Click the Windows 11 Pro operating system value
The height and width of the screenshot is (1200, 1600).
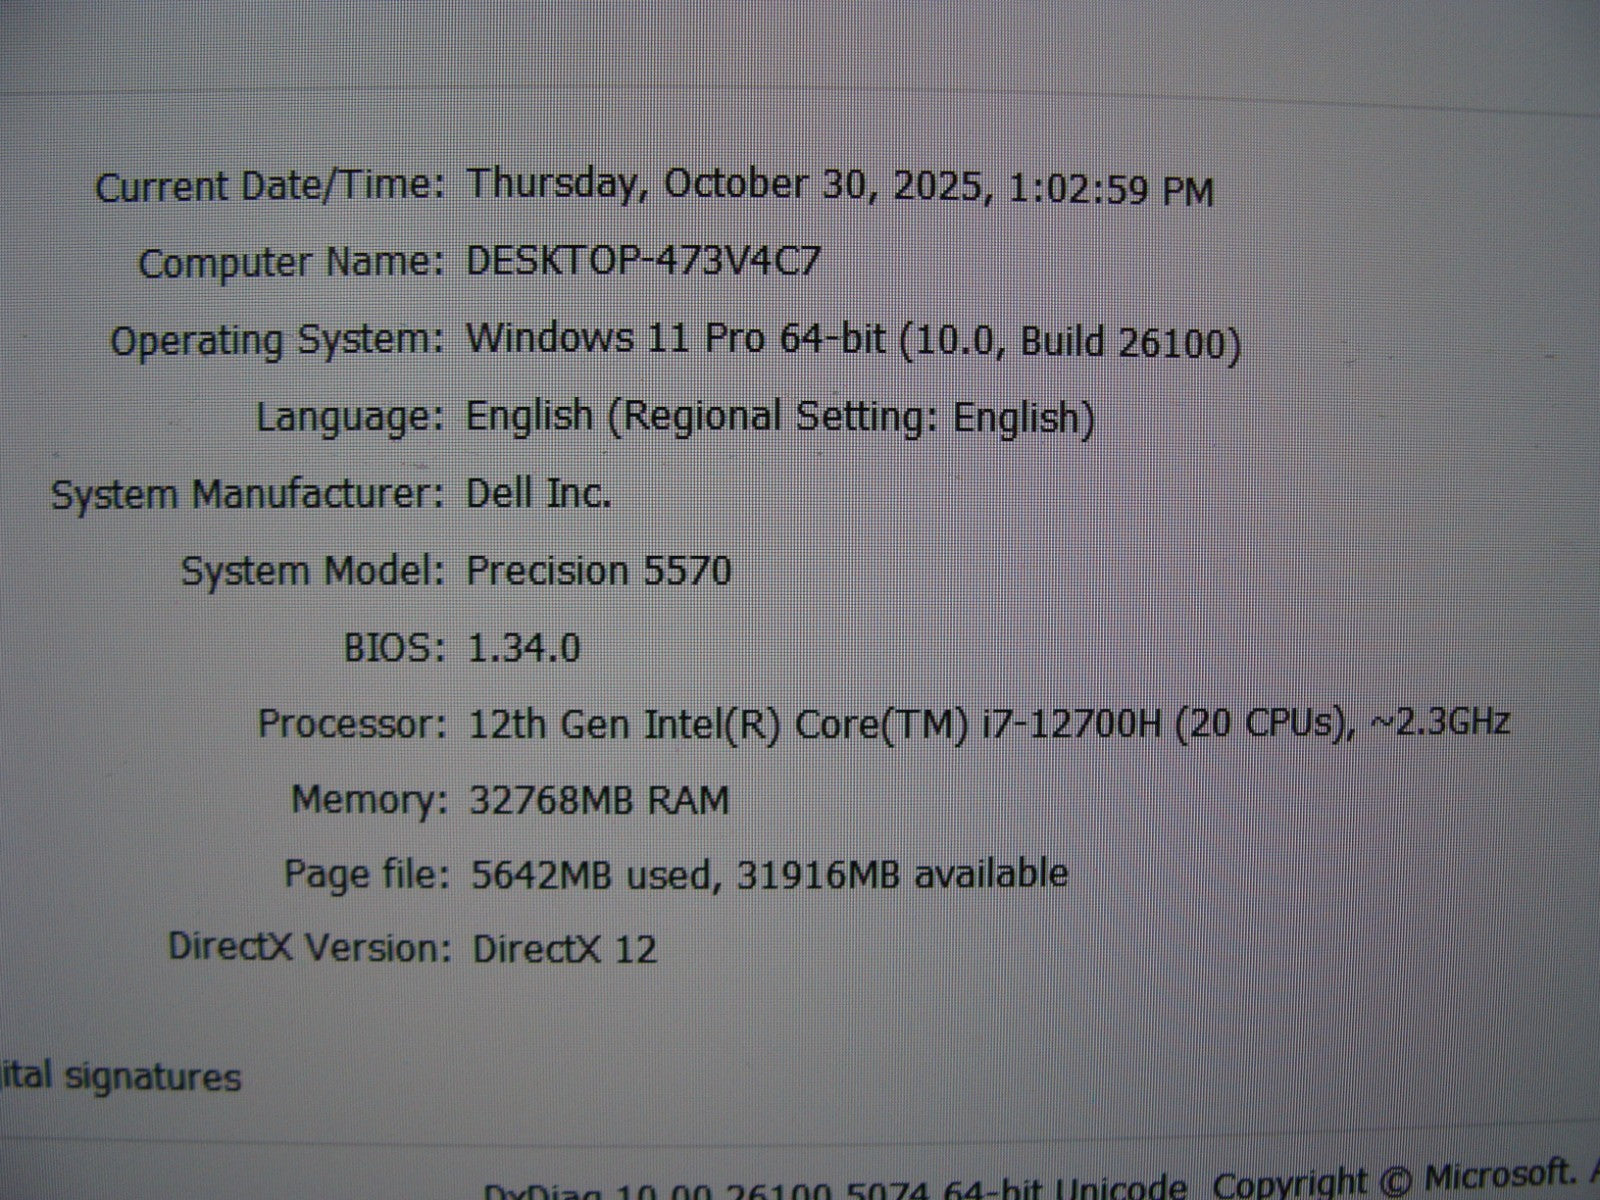853,340
